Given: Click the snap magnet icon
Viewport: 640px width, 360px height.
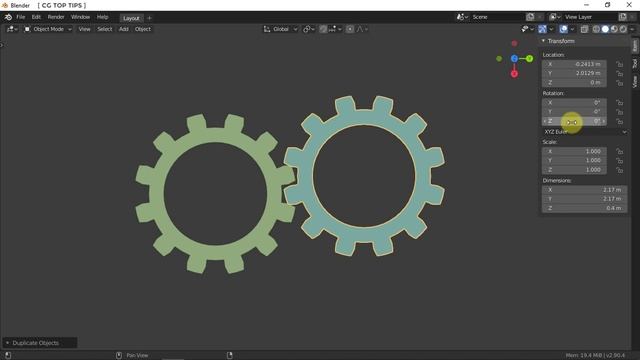Looking at the screenshot, I should click(x=323, y=29).
